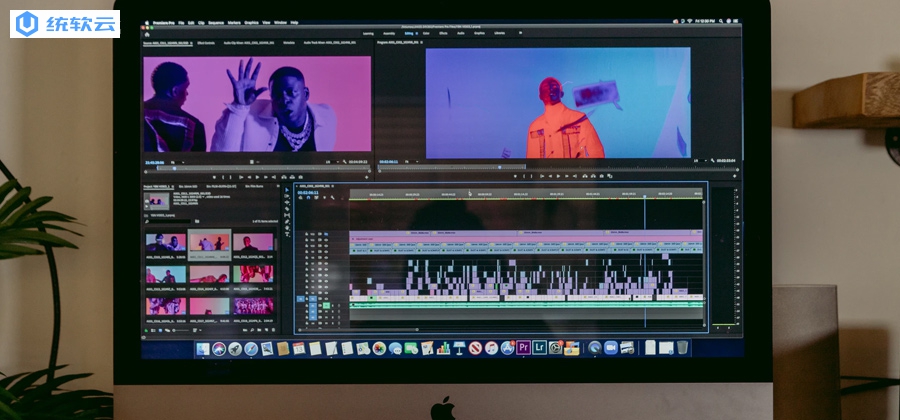Open Program monitor settings wrench
Image resolution: width=900 pixels, height=420 pixels.
[x=713, y=161]
